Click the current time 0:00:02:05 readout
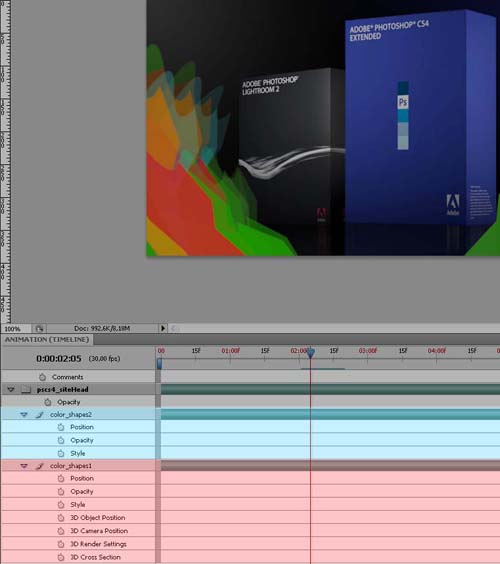The height and width of the screenshot is (564, 500). coord(59,359)
